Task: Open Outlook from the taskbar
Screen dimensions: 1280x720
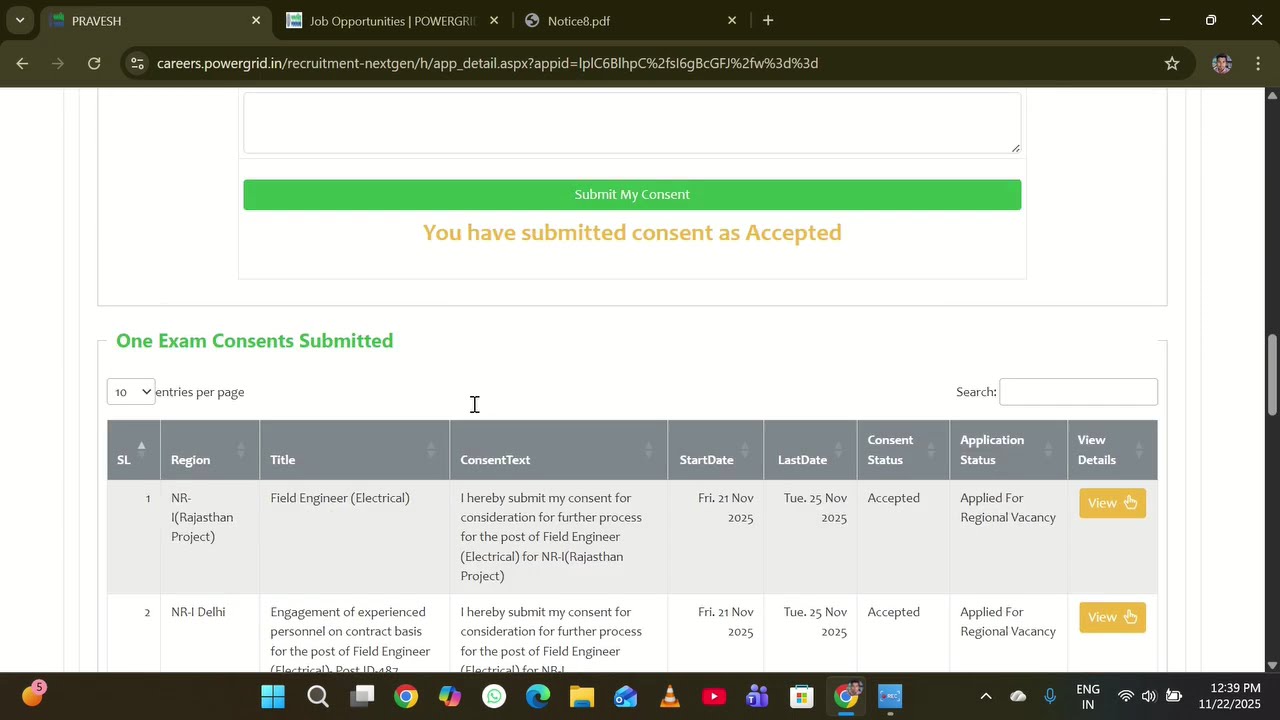Action: pos(626,697)
